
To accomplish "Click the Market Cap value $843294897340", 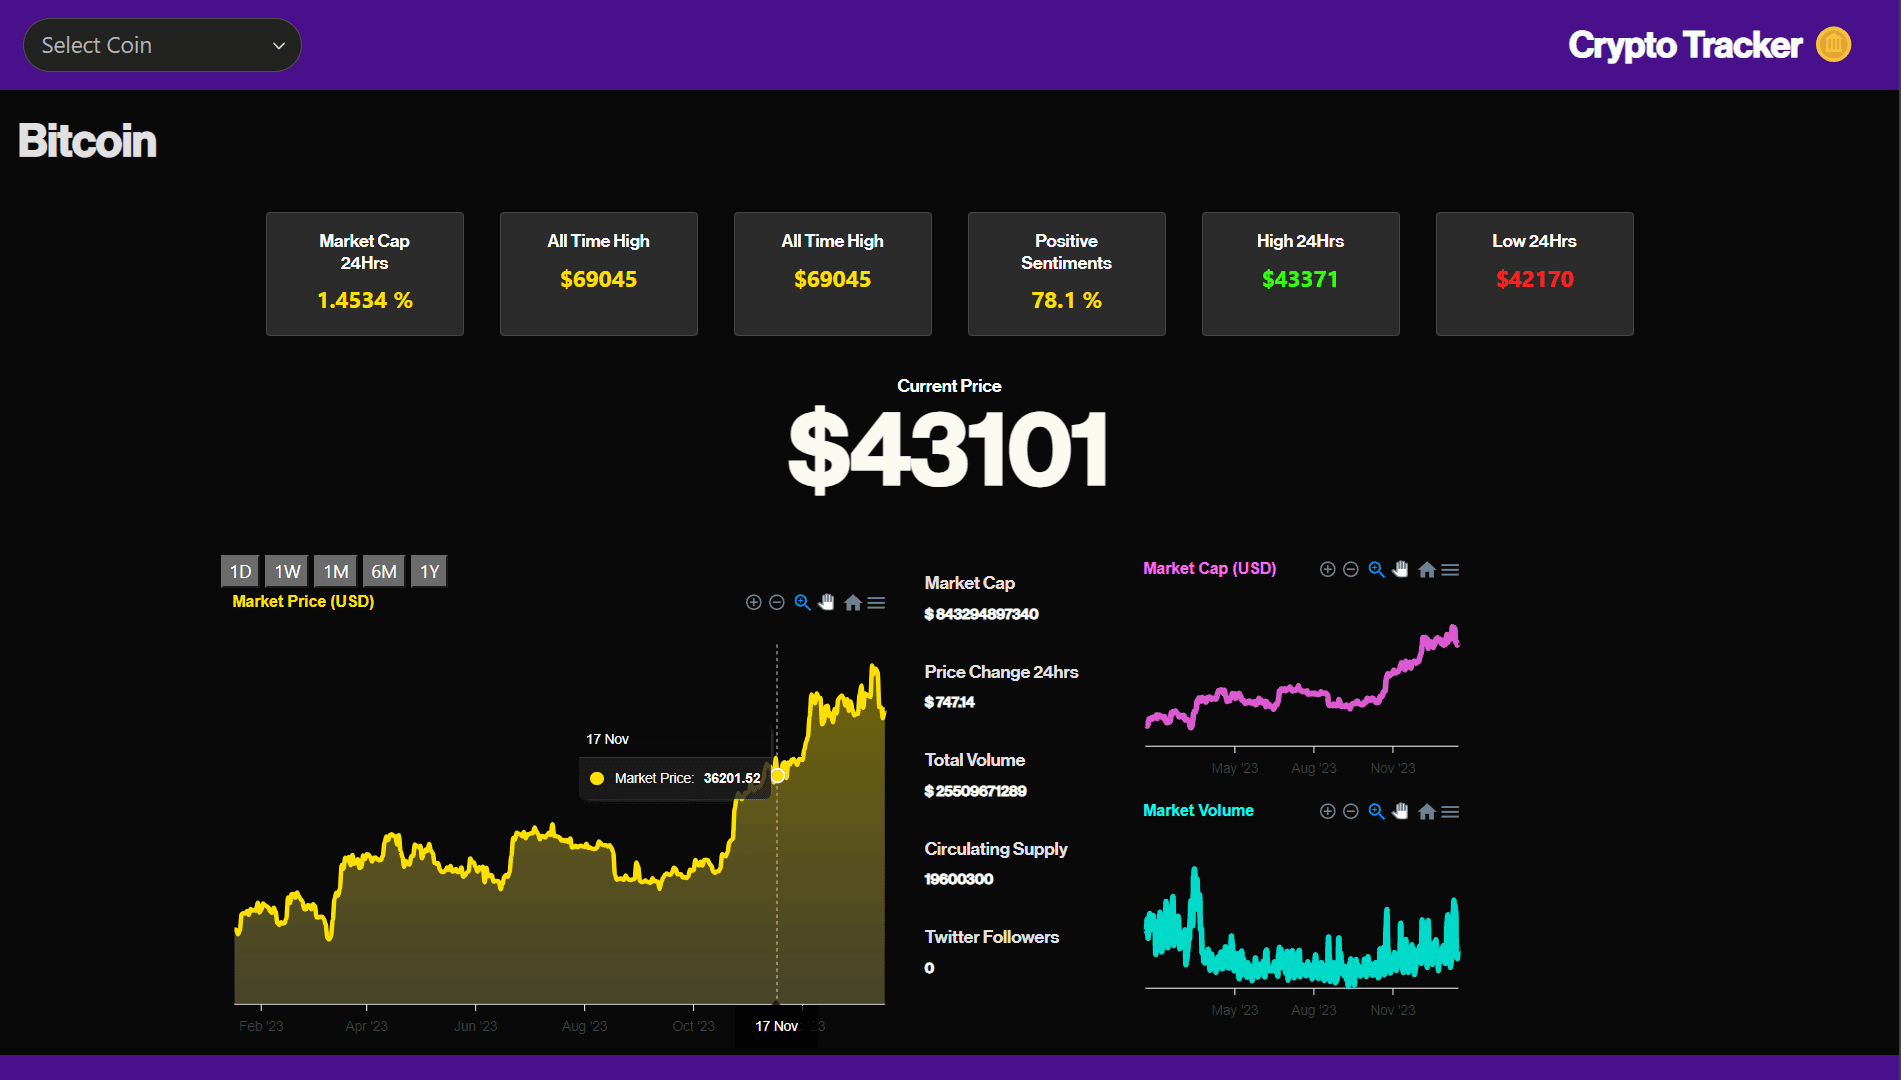I will 981,614.
